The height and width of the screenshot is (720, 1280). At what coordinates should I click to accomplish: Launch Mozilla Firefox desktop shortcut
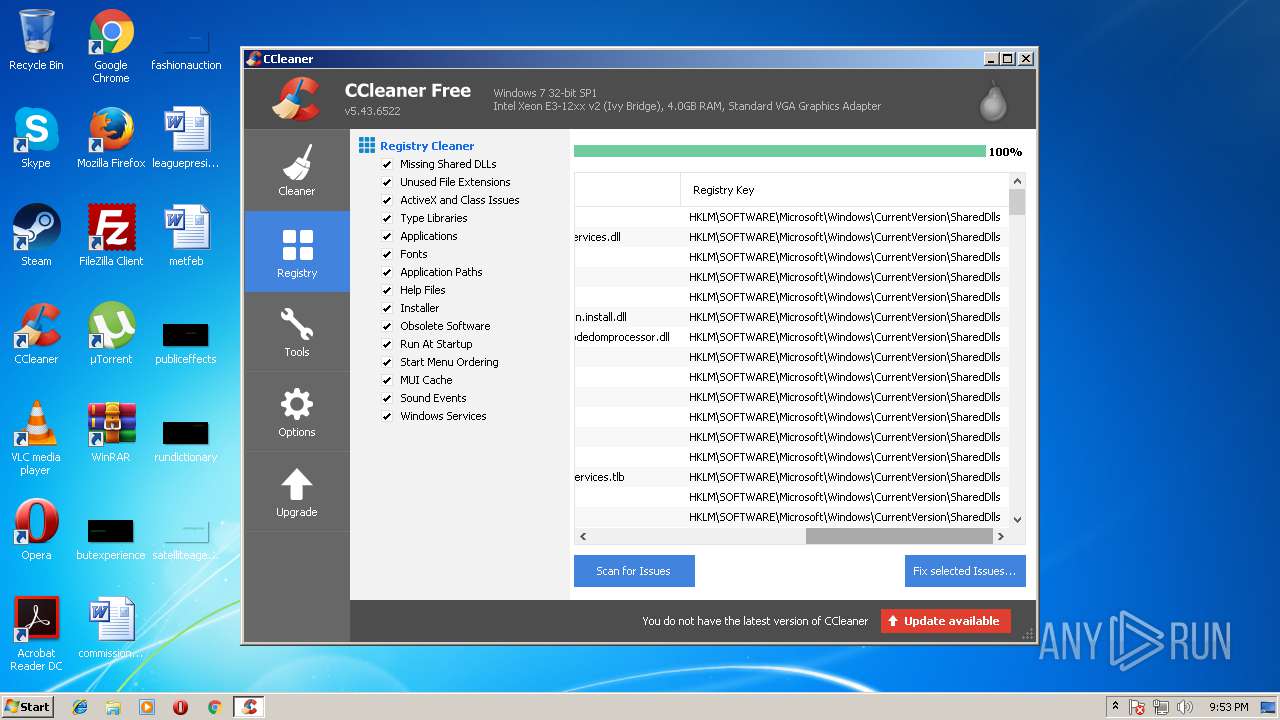[x=111, y=138]
